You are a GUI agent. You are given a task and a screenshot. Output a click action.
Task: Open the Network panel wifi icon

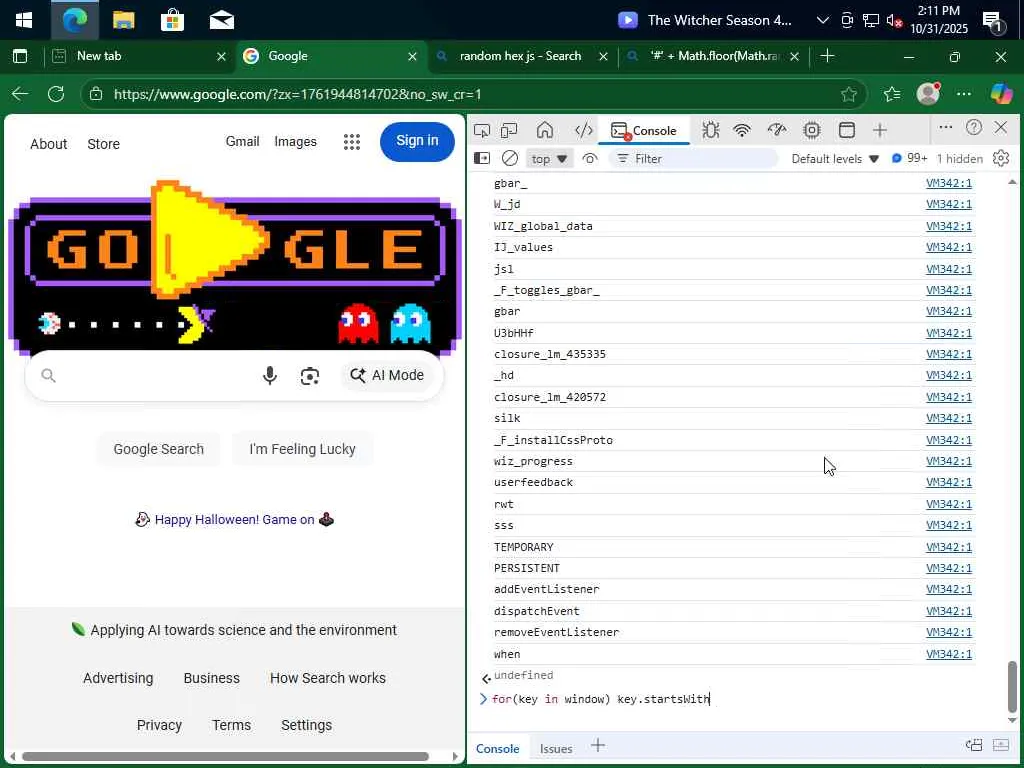742,130
